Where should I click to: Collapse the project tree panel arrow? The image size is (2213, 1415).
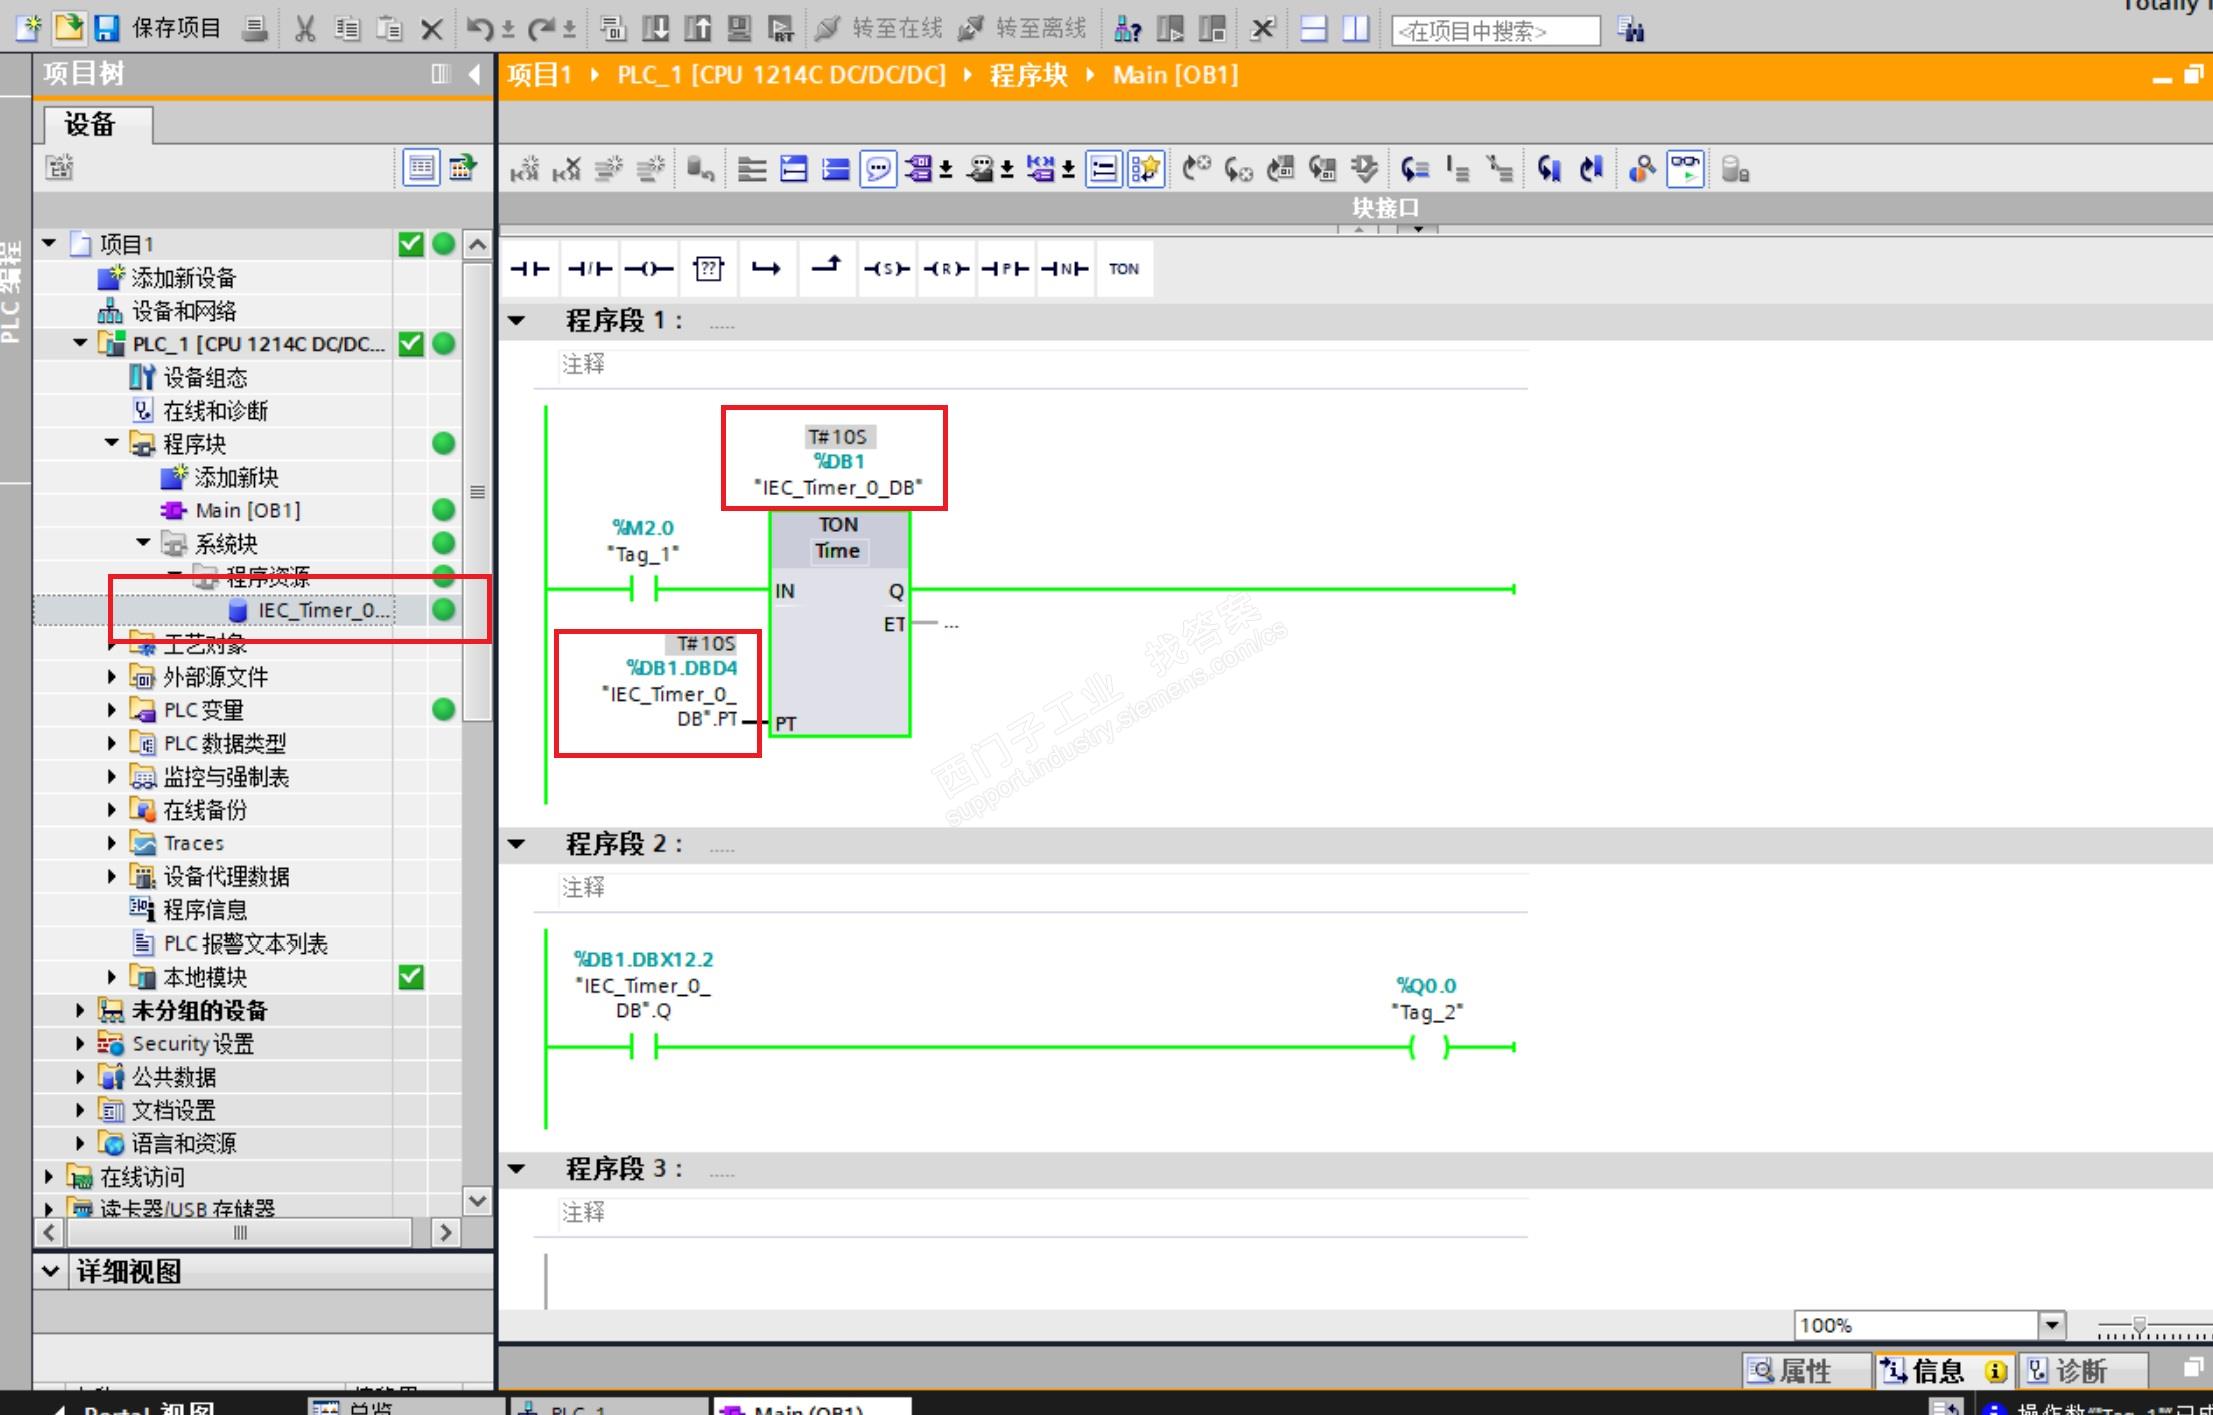pyautogui.click(x=475, y=74)
